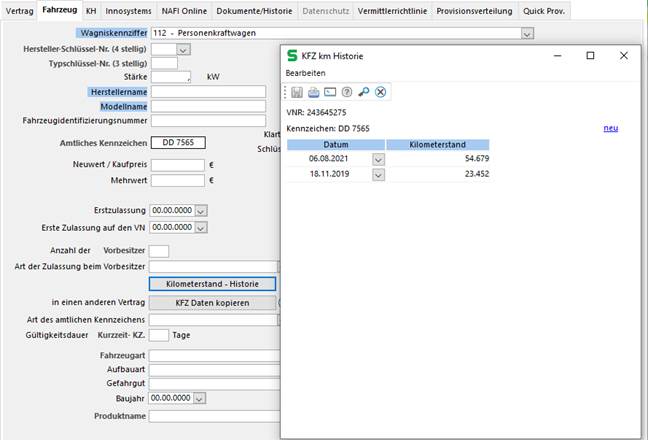Switch to the Dokumente/Historie tab

point(250,10)
